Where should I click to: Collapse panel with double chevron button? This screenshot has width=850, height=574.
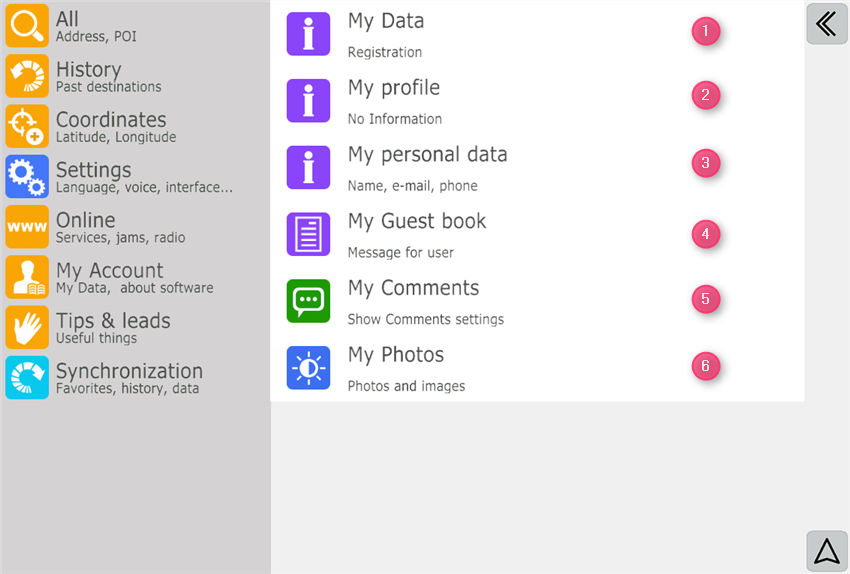pos(826,24)
